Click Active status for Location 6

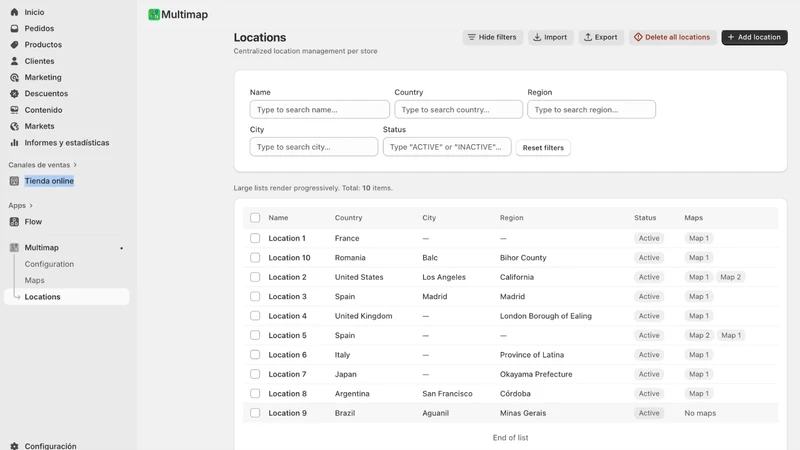(649, 355)
